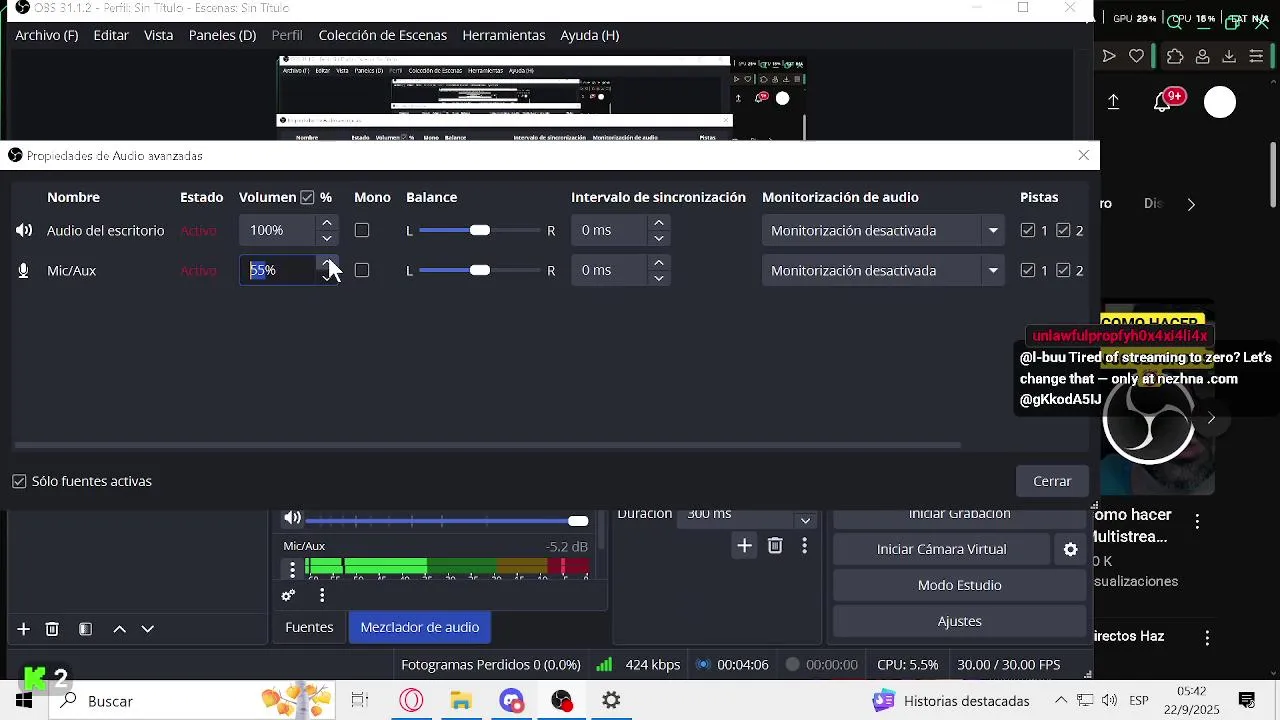Viewport: 1280px width, 720px height.
Task: Open the Herramientas menu
Action: (x=504, y=35)
